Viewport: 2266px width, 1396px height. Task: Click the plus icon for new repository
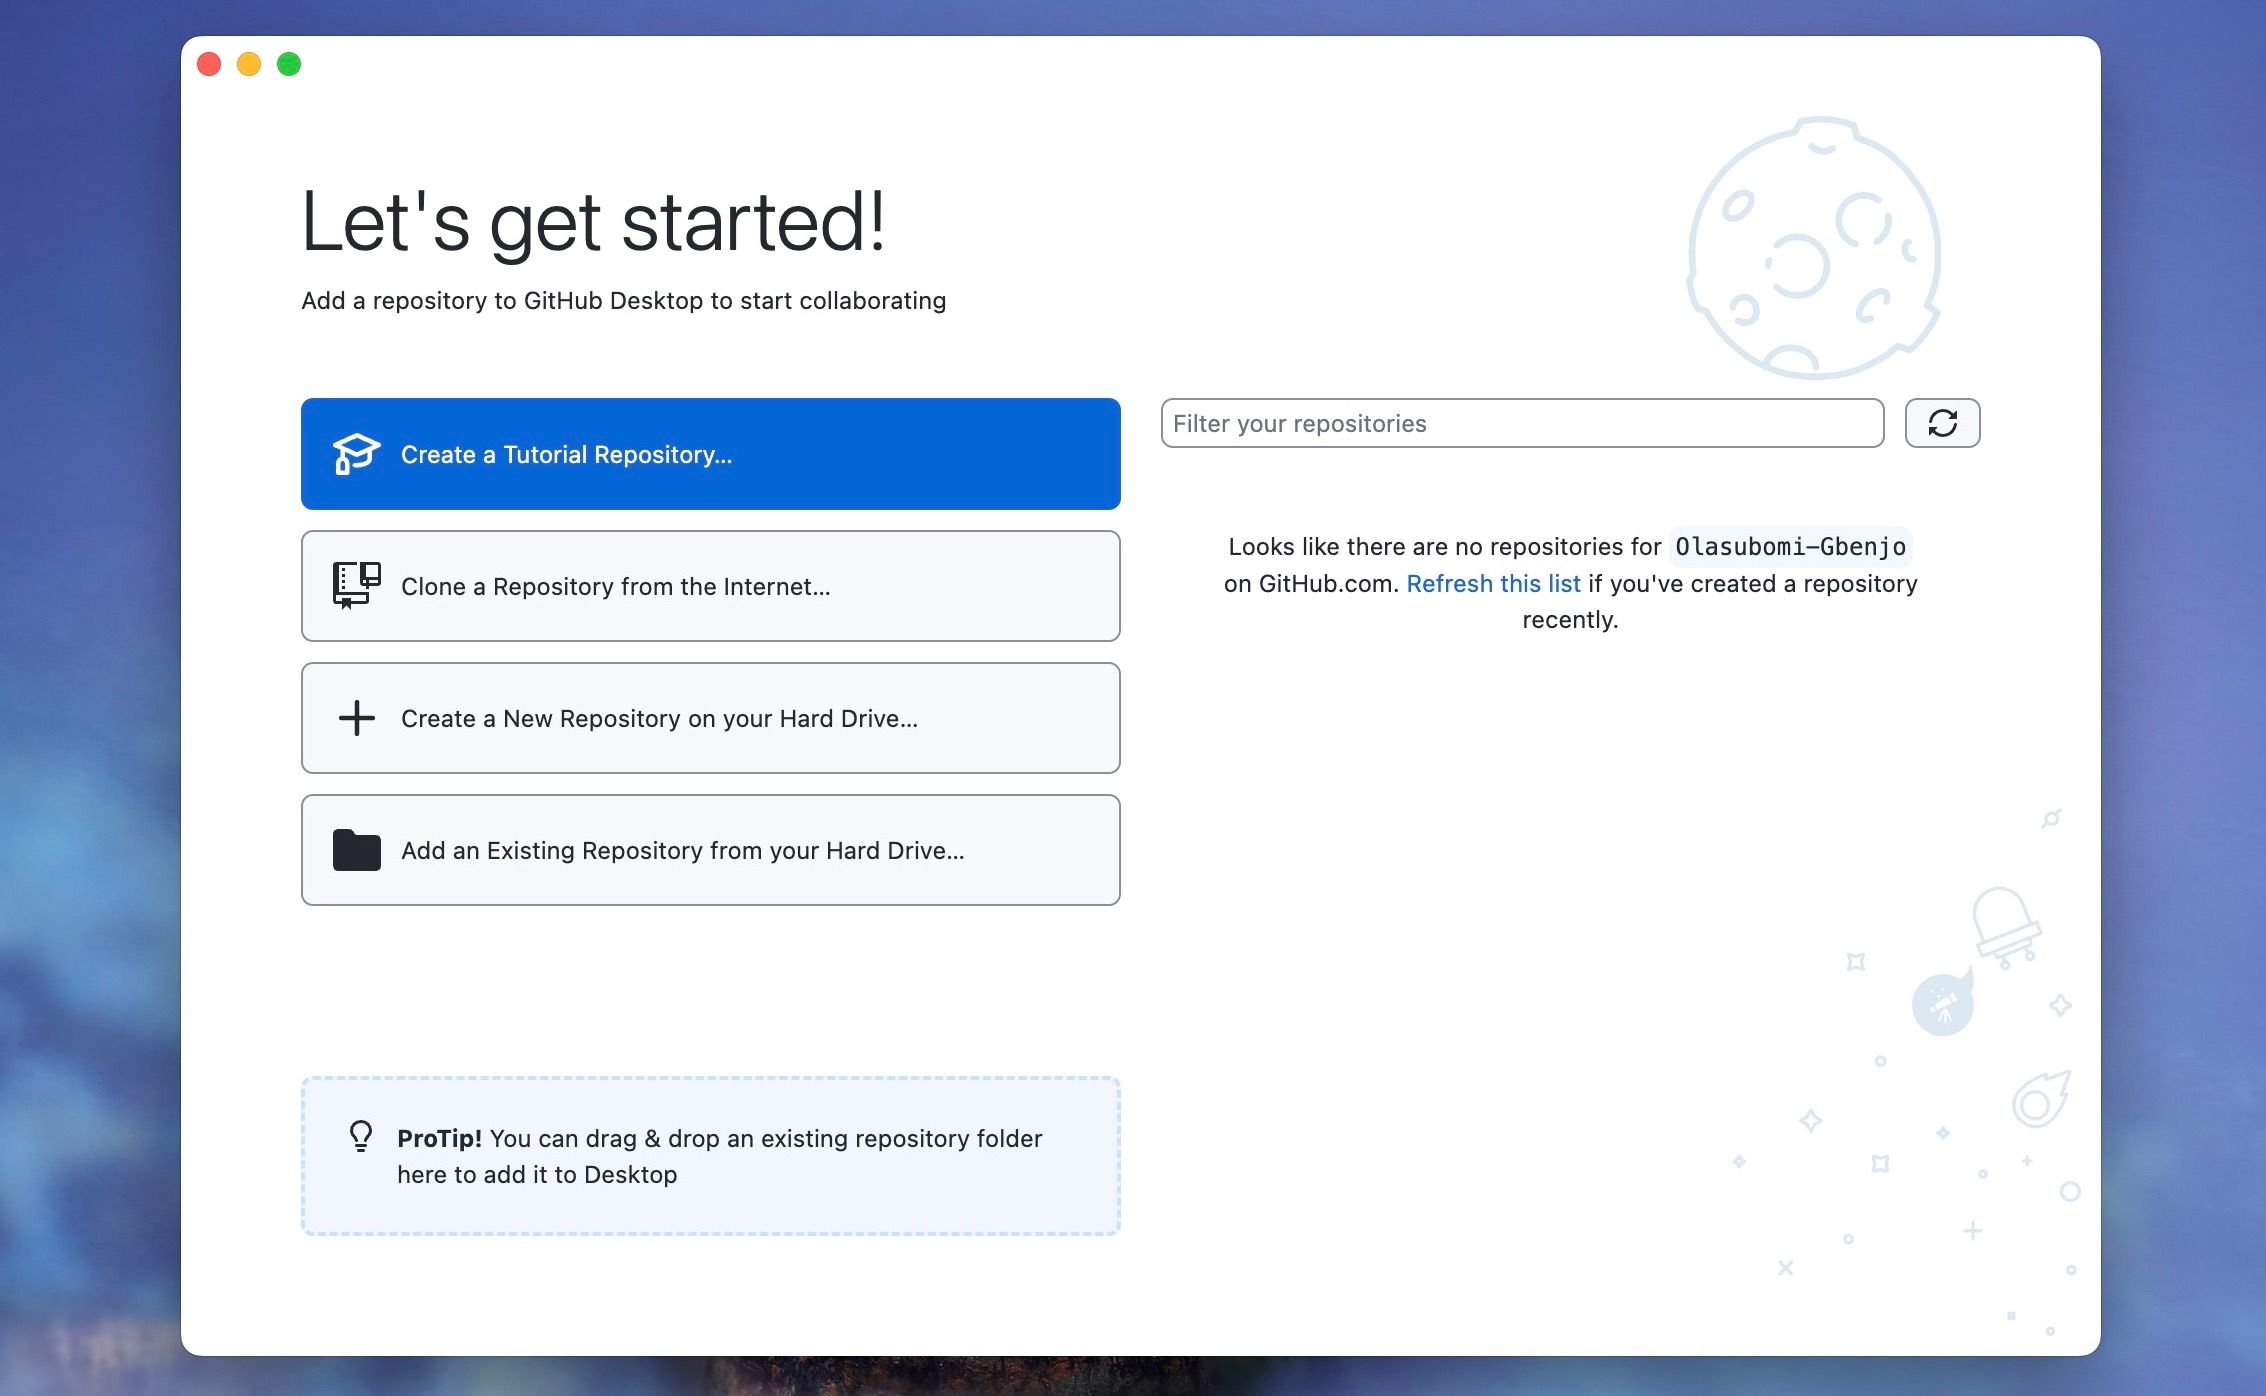pyautogui.click(x=355, y=718)
